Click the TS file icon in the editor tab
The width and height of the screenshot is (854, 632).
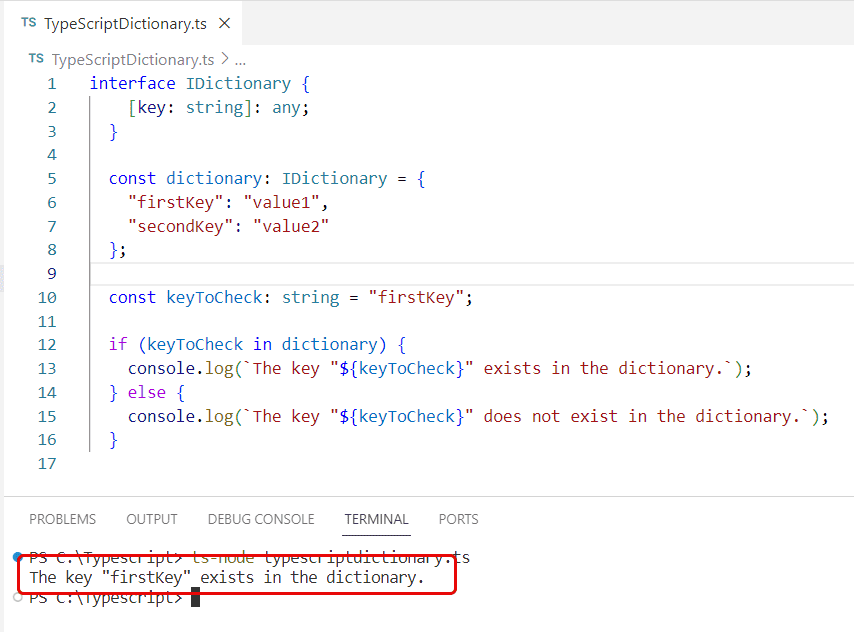(x=28, y=23)
